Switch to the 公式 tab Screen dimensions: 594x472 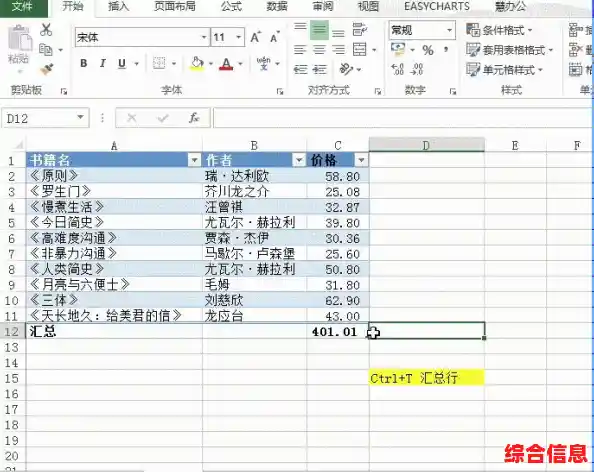pyautogui.click(x=231, y=6)
